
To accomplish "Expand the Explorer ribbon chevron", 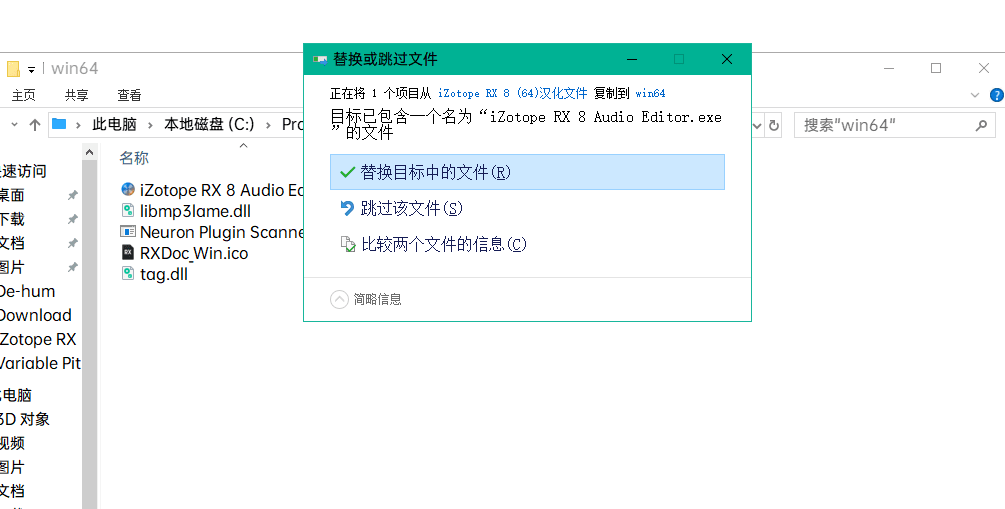I will point(976,95).
